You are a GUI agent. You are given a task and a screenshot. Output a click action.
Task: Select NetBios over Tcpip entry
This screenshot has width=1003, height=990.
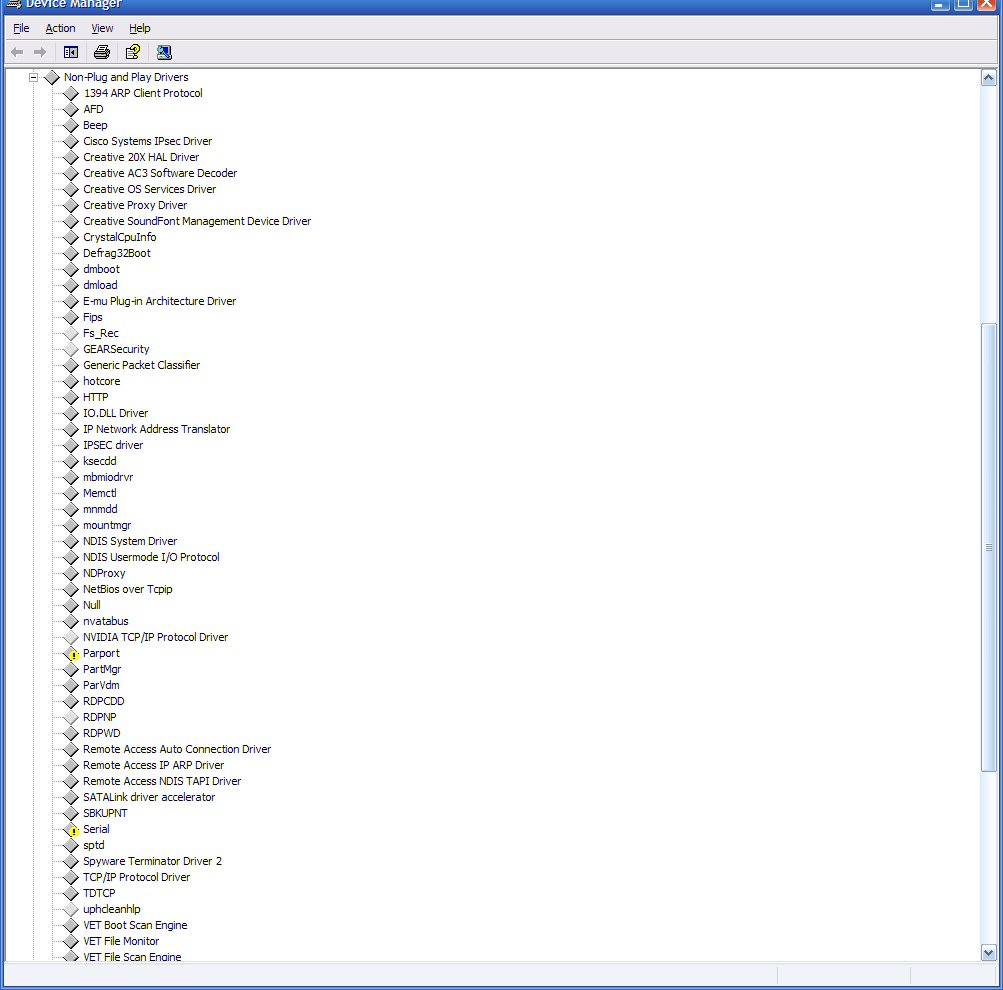point(127,589)
